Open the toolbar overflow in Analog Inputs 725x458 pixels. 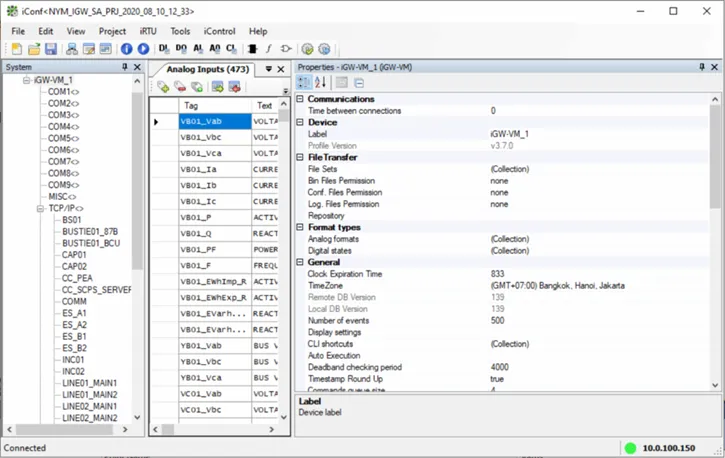286,91
